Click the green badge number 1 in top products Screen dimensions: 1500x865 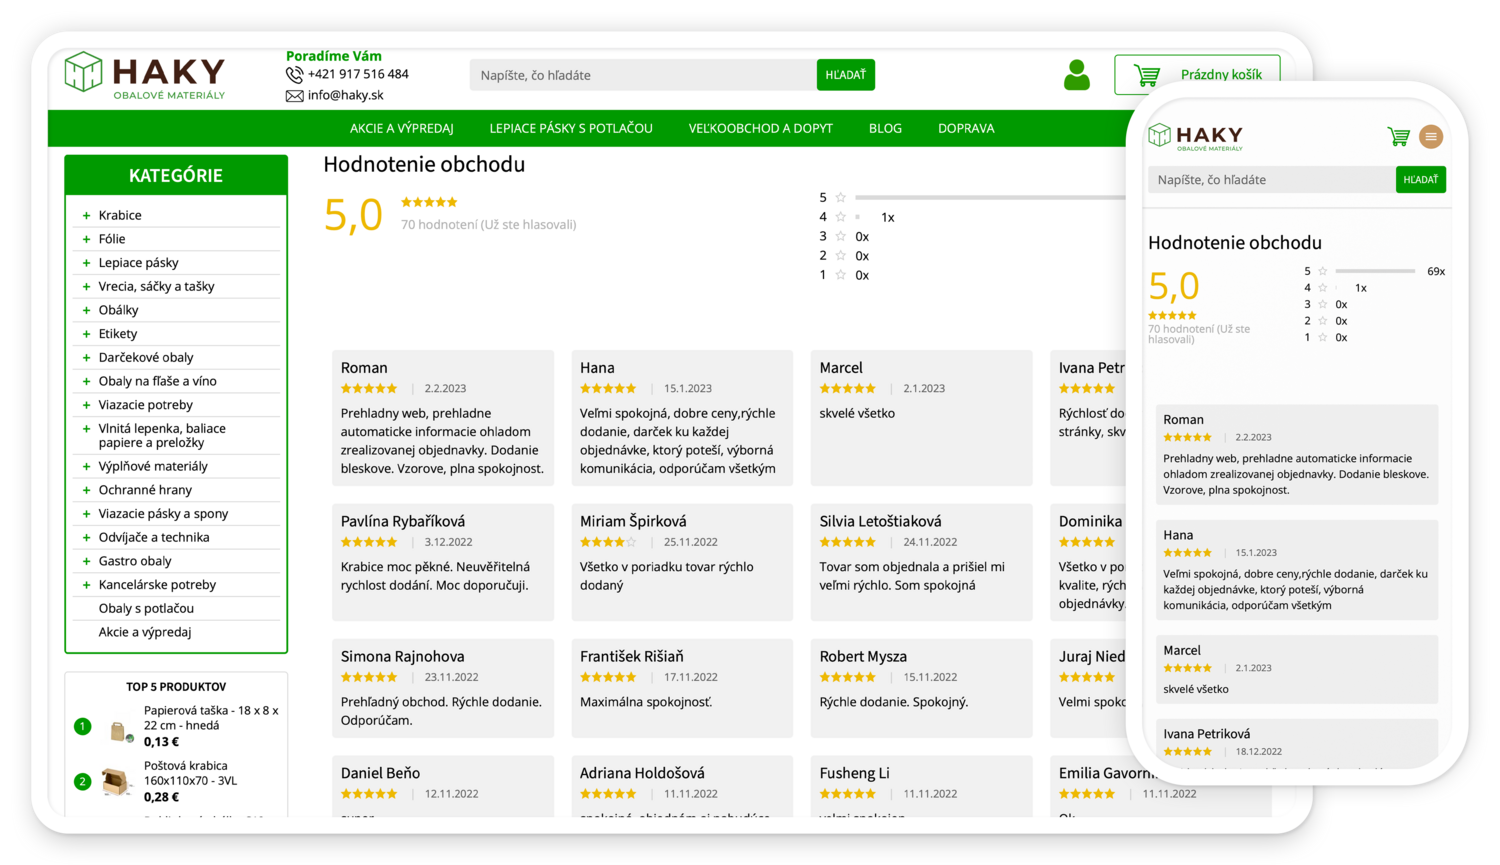[x=83, y=726]
